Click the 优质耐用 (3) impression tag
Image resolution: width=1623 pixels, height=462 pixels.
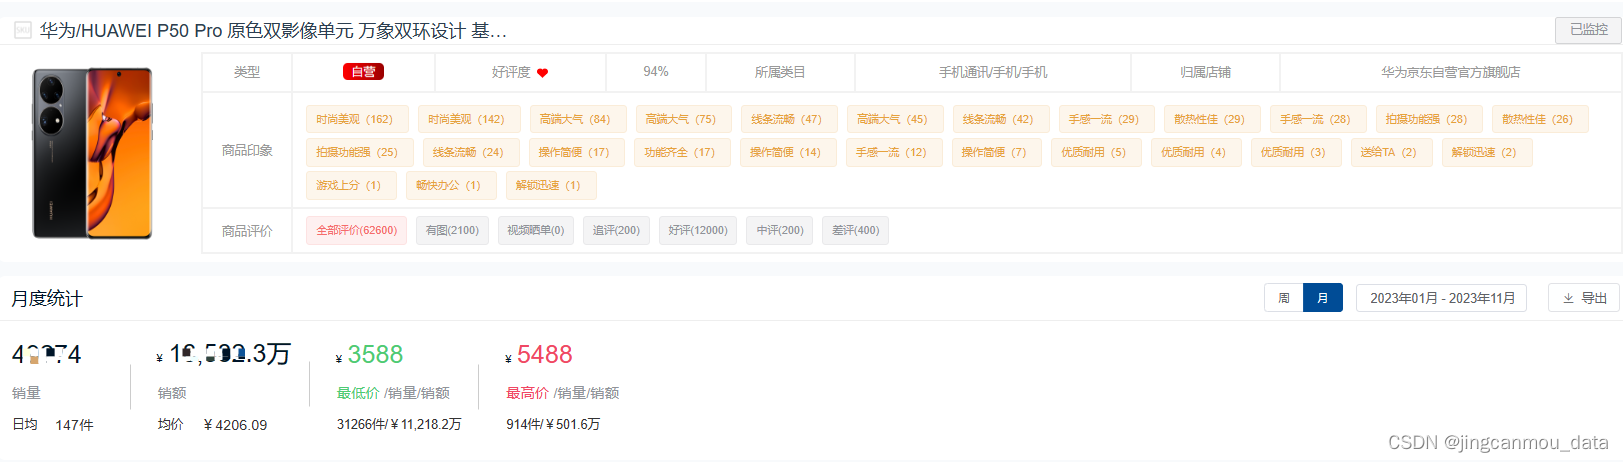pyautogui.click(x=1295, y=152)
